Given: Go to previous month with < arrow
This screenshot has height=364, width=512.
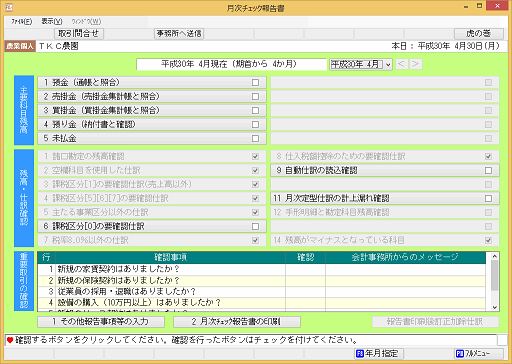Looking at the screenshot, I should click(x=401, y=64).
